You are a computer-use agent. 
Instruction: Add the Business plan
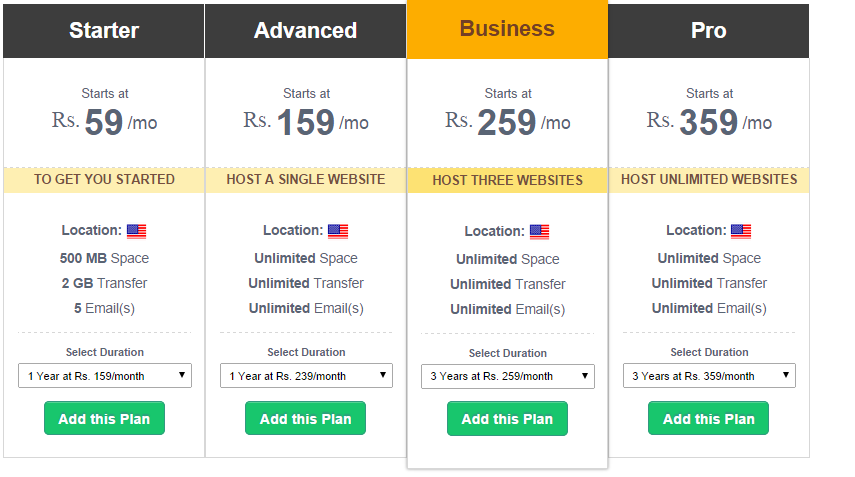pos(507,419)
